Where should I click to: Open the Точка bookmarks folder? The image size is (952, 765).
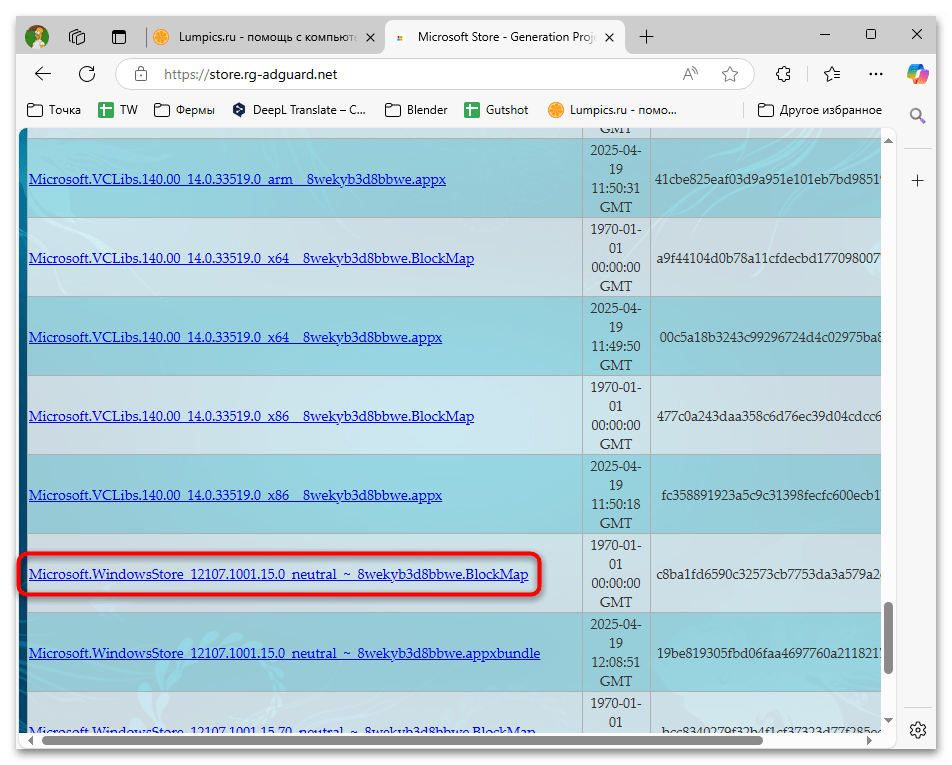click(54, 110)
